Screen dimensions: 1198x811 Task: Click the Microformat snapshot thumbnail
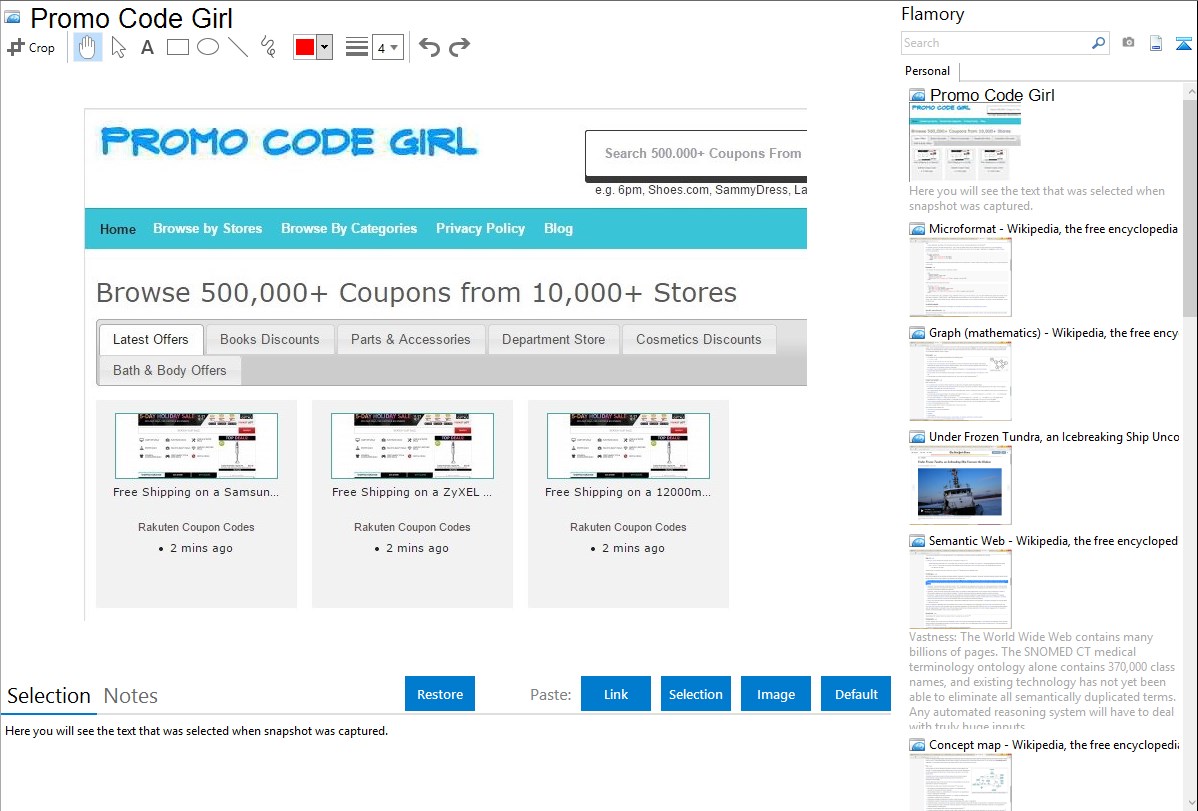960,277
